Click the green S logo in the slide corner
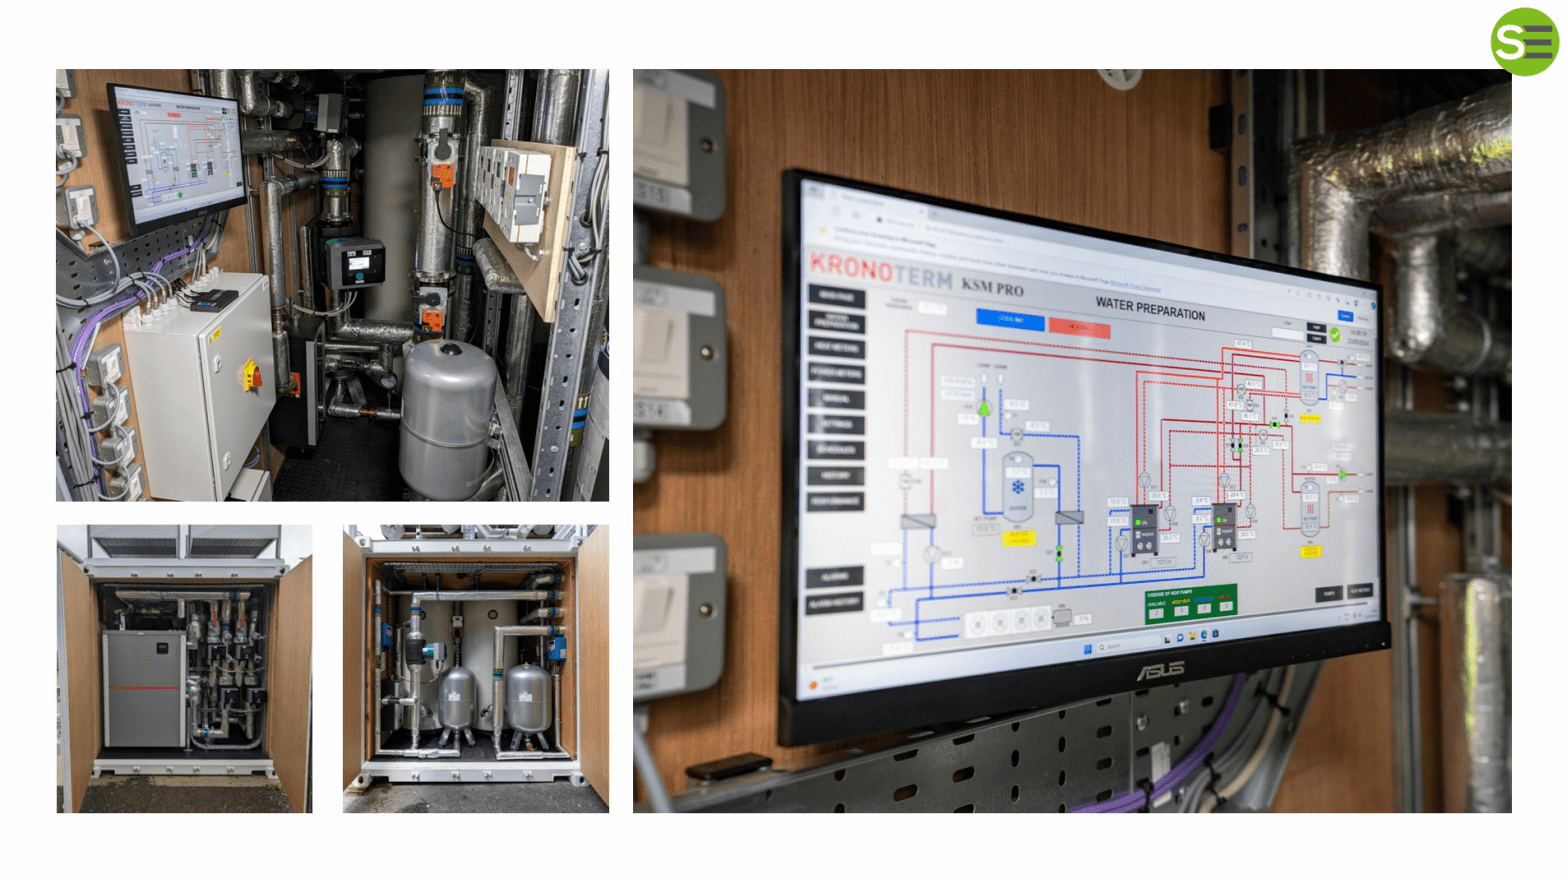Screen dimensions: 1567x879 (x=1523, y=42)
